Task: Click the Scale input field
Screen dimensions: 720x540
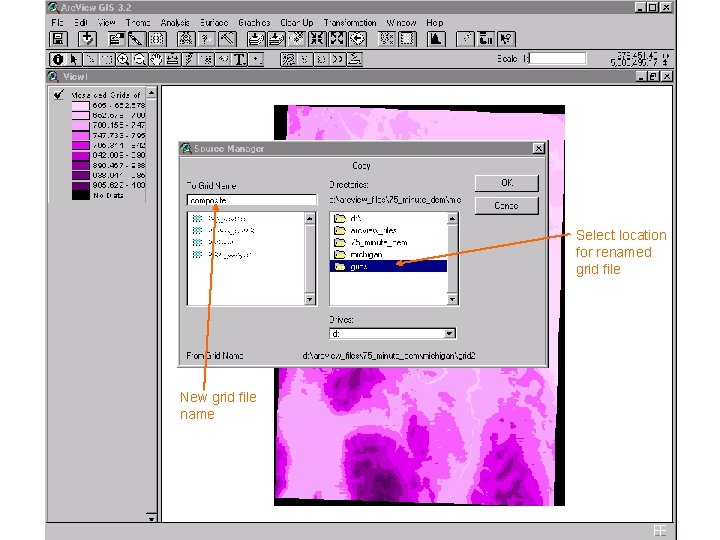Action: coord(557,58)
